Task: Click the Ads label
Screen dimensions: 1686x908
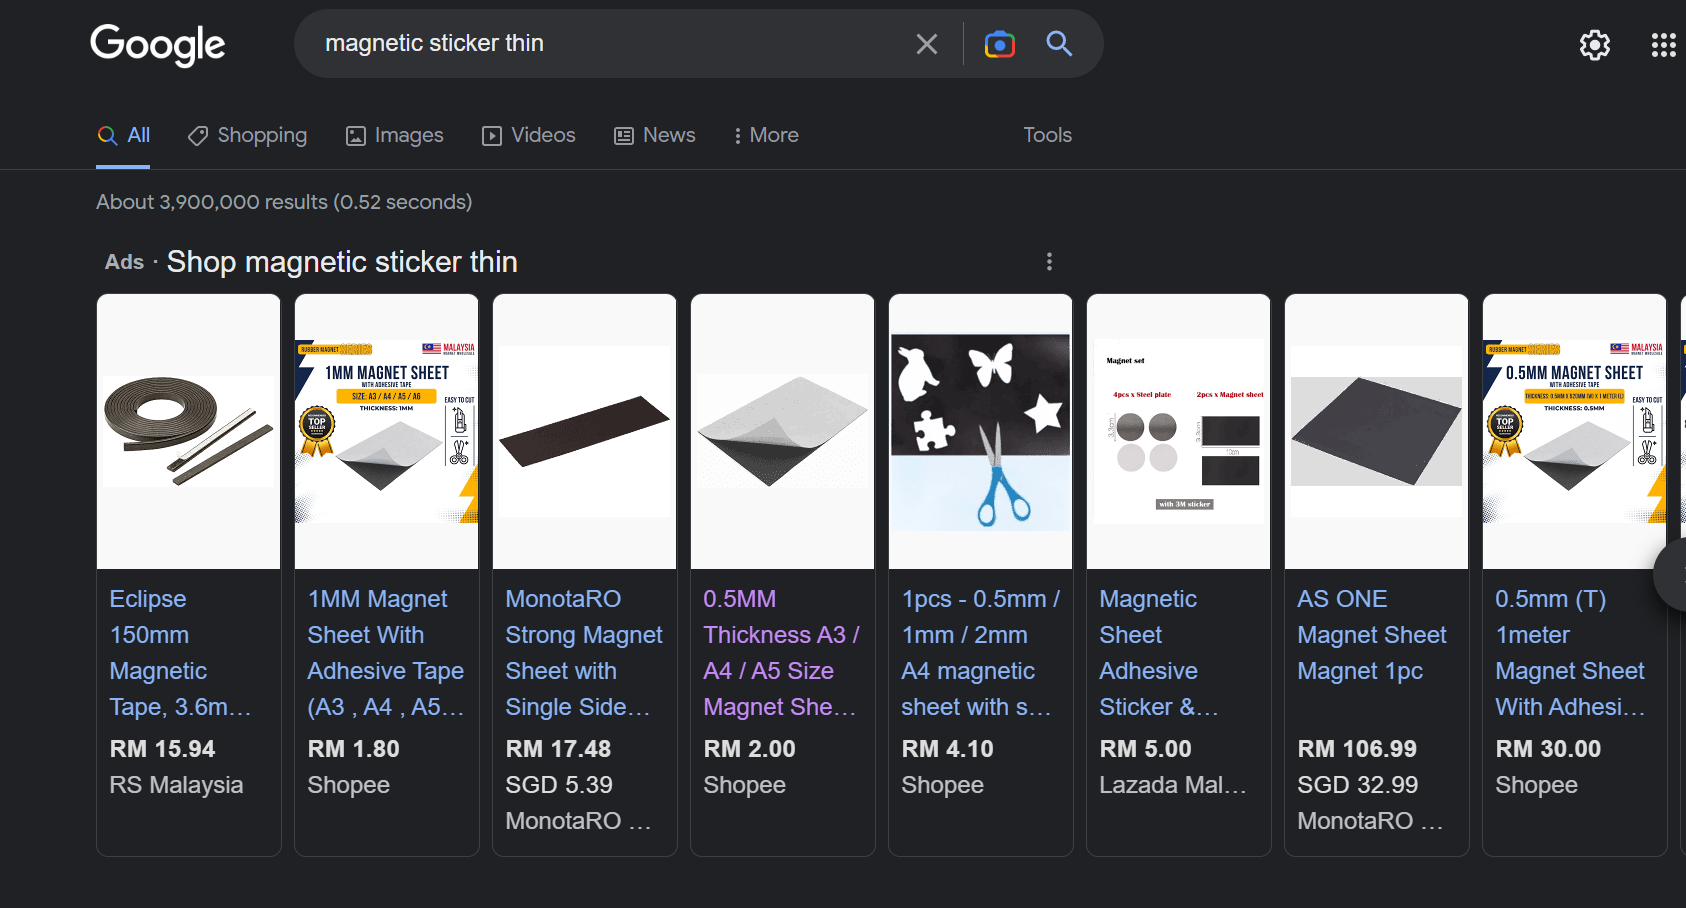Action: coord(124,262)
